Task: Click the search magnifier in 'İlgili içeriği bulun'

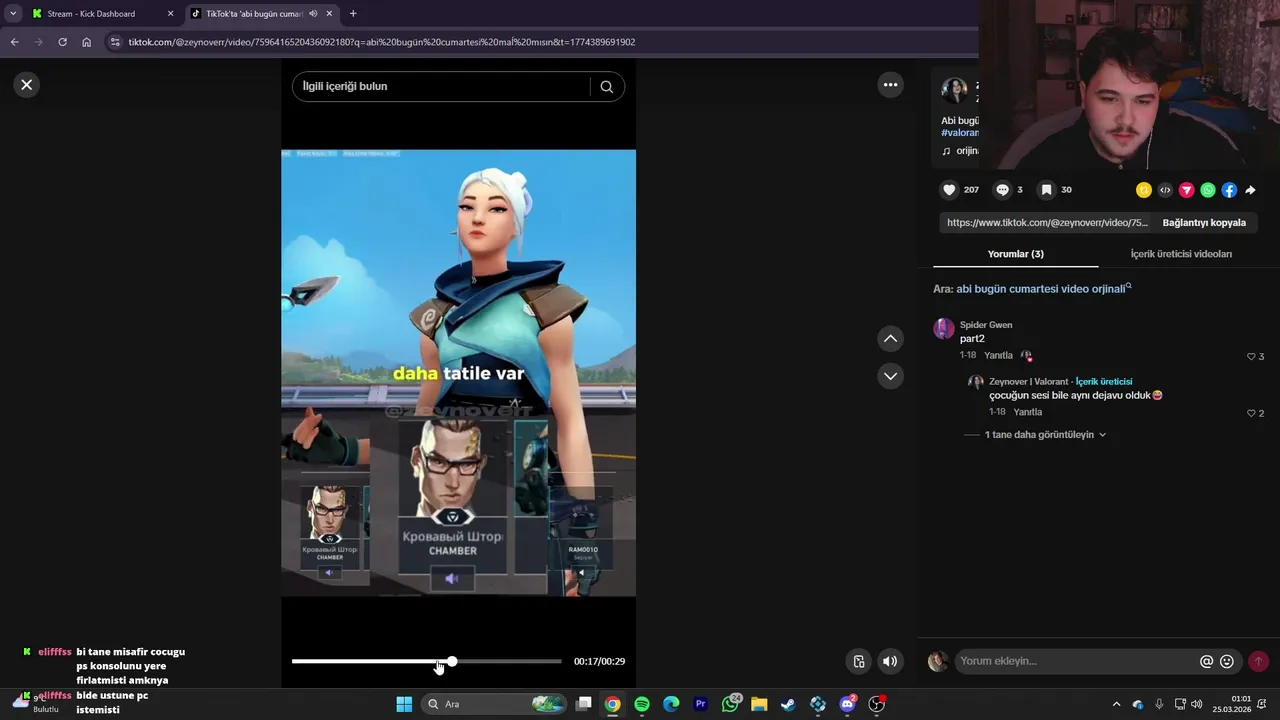Action: coord(606,86)
